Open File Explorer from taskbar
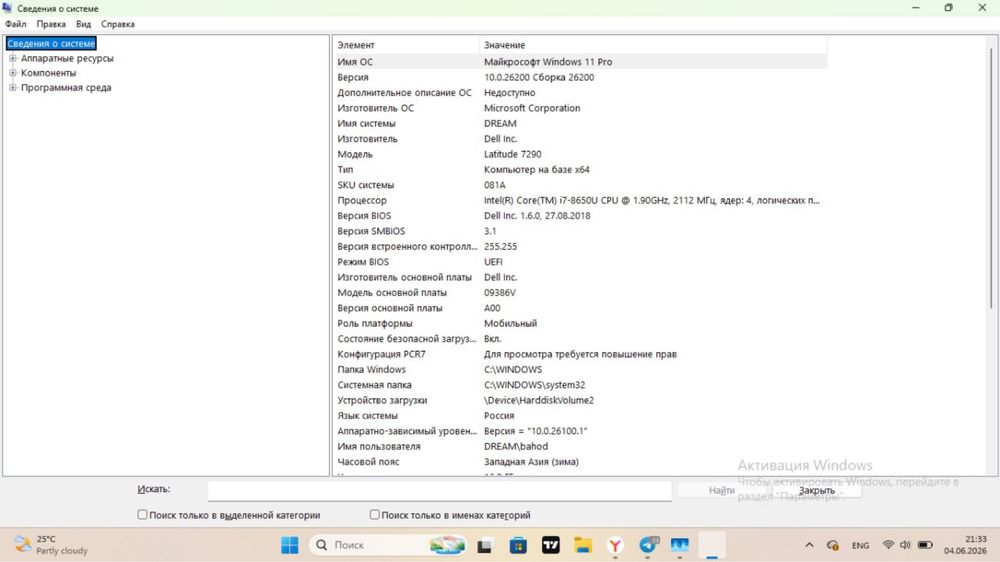Screen dimensions: 1000x562 pyautogui.click(x=583, y=545)
